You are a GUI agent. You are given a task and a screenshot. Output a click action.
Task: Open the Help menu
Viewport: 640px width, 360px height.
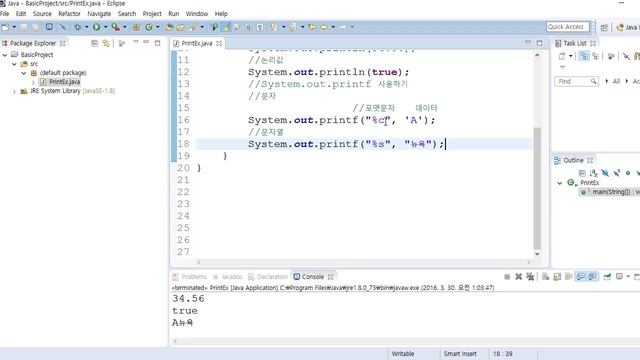point(221,14)
